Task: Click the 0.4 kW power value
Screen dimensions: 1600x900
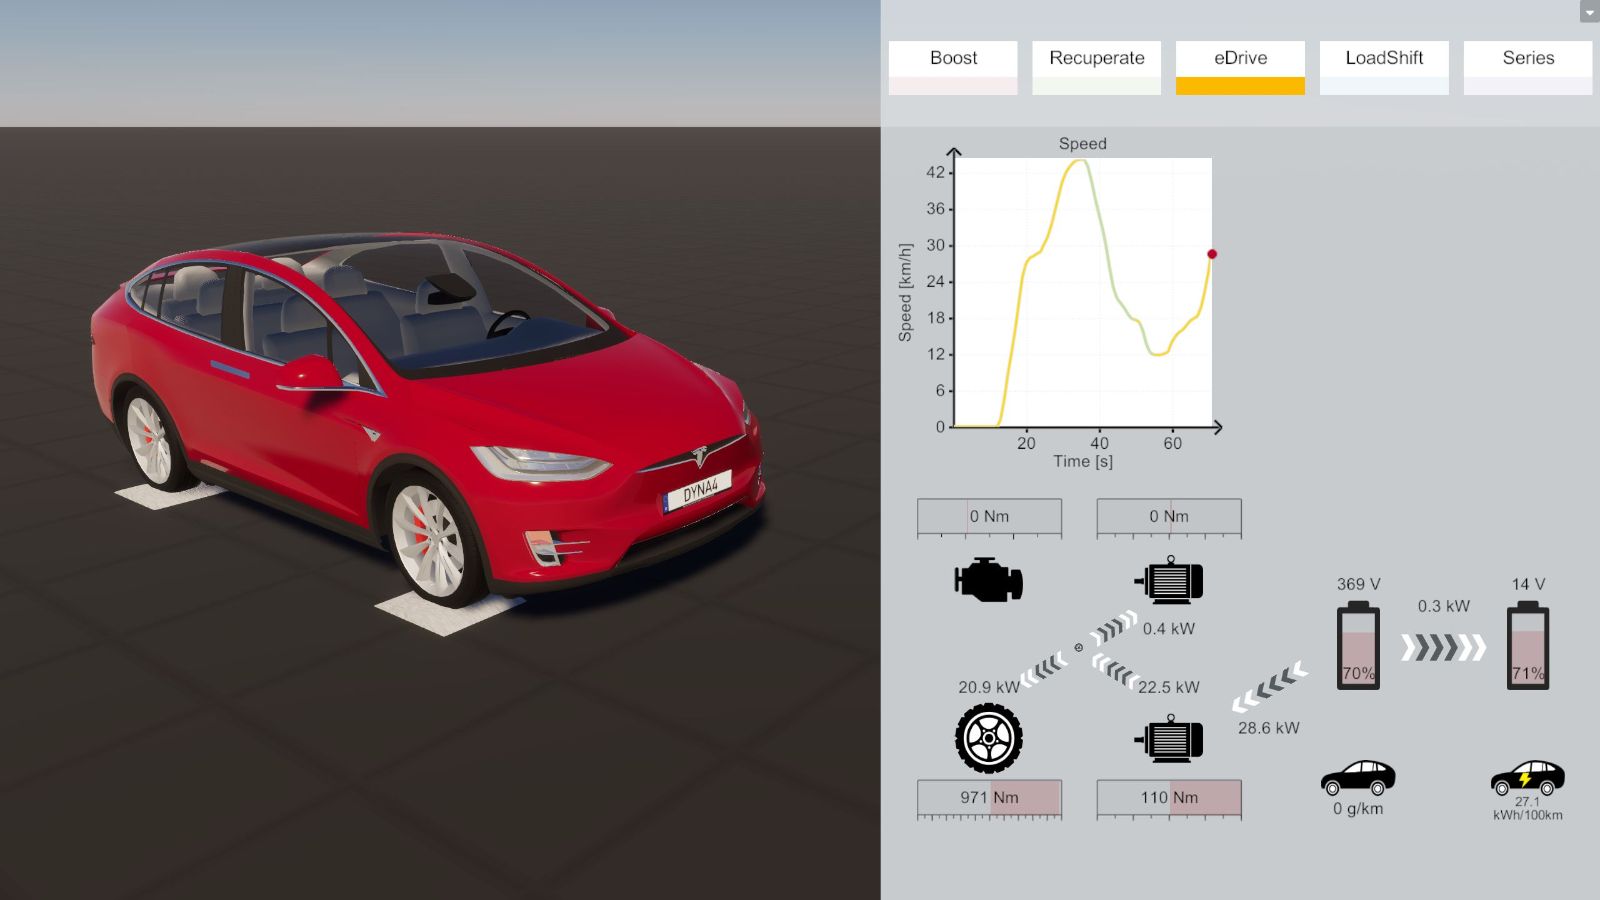Action: pos(1169,629)
